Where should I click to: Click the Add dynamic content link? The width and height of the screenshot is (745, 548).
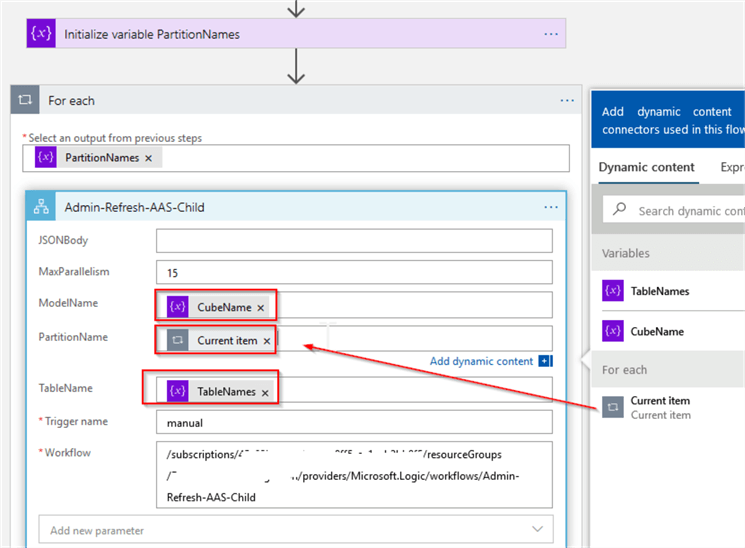pos(482,361)
